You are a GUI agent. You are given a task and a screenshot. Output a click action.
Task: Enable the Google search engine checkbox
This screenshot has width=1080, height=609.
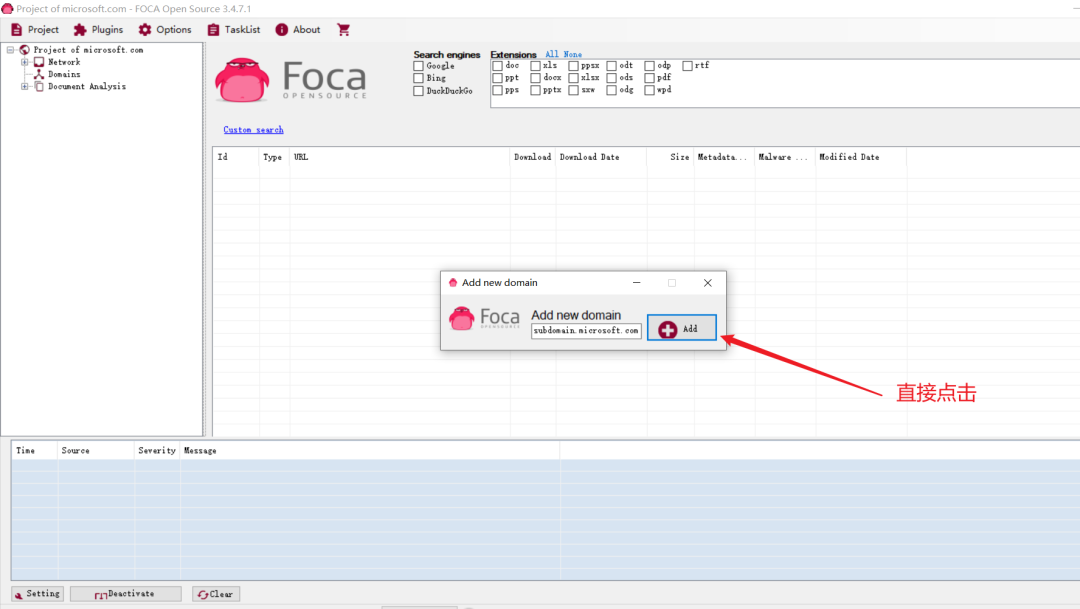418,66
